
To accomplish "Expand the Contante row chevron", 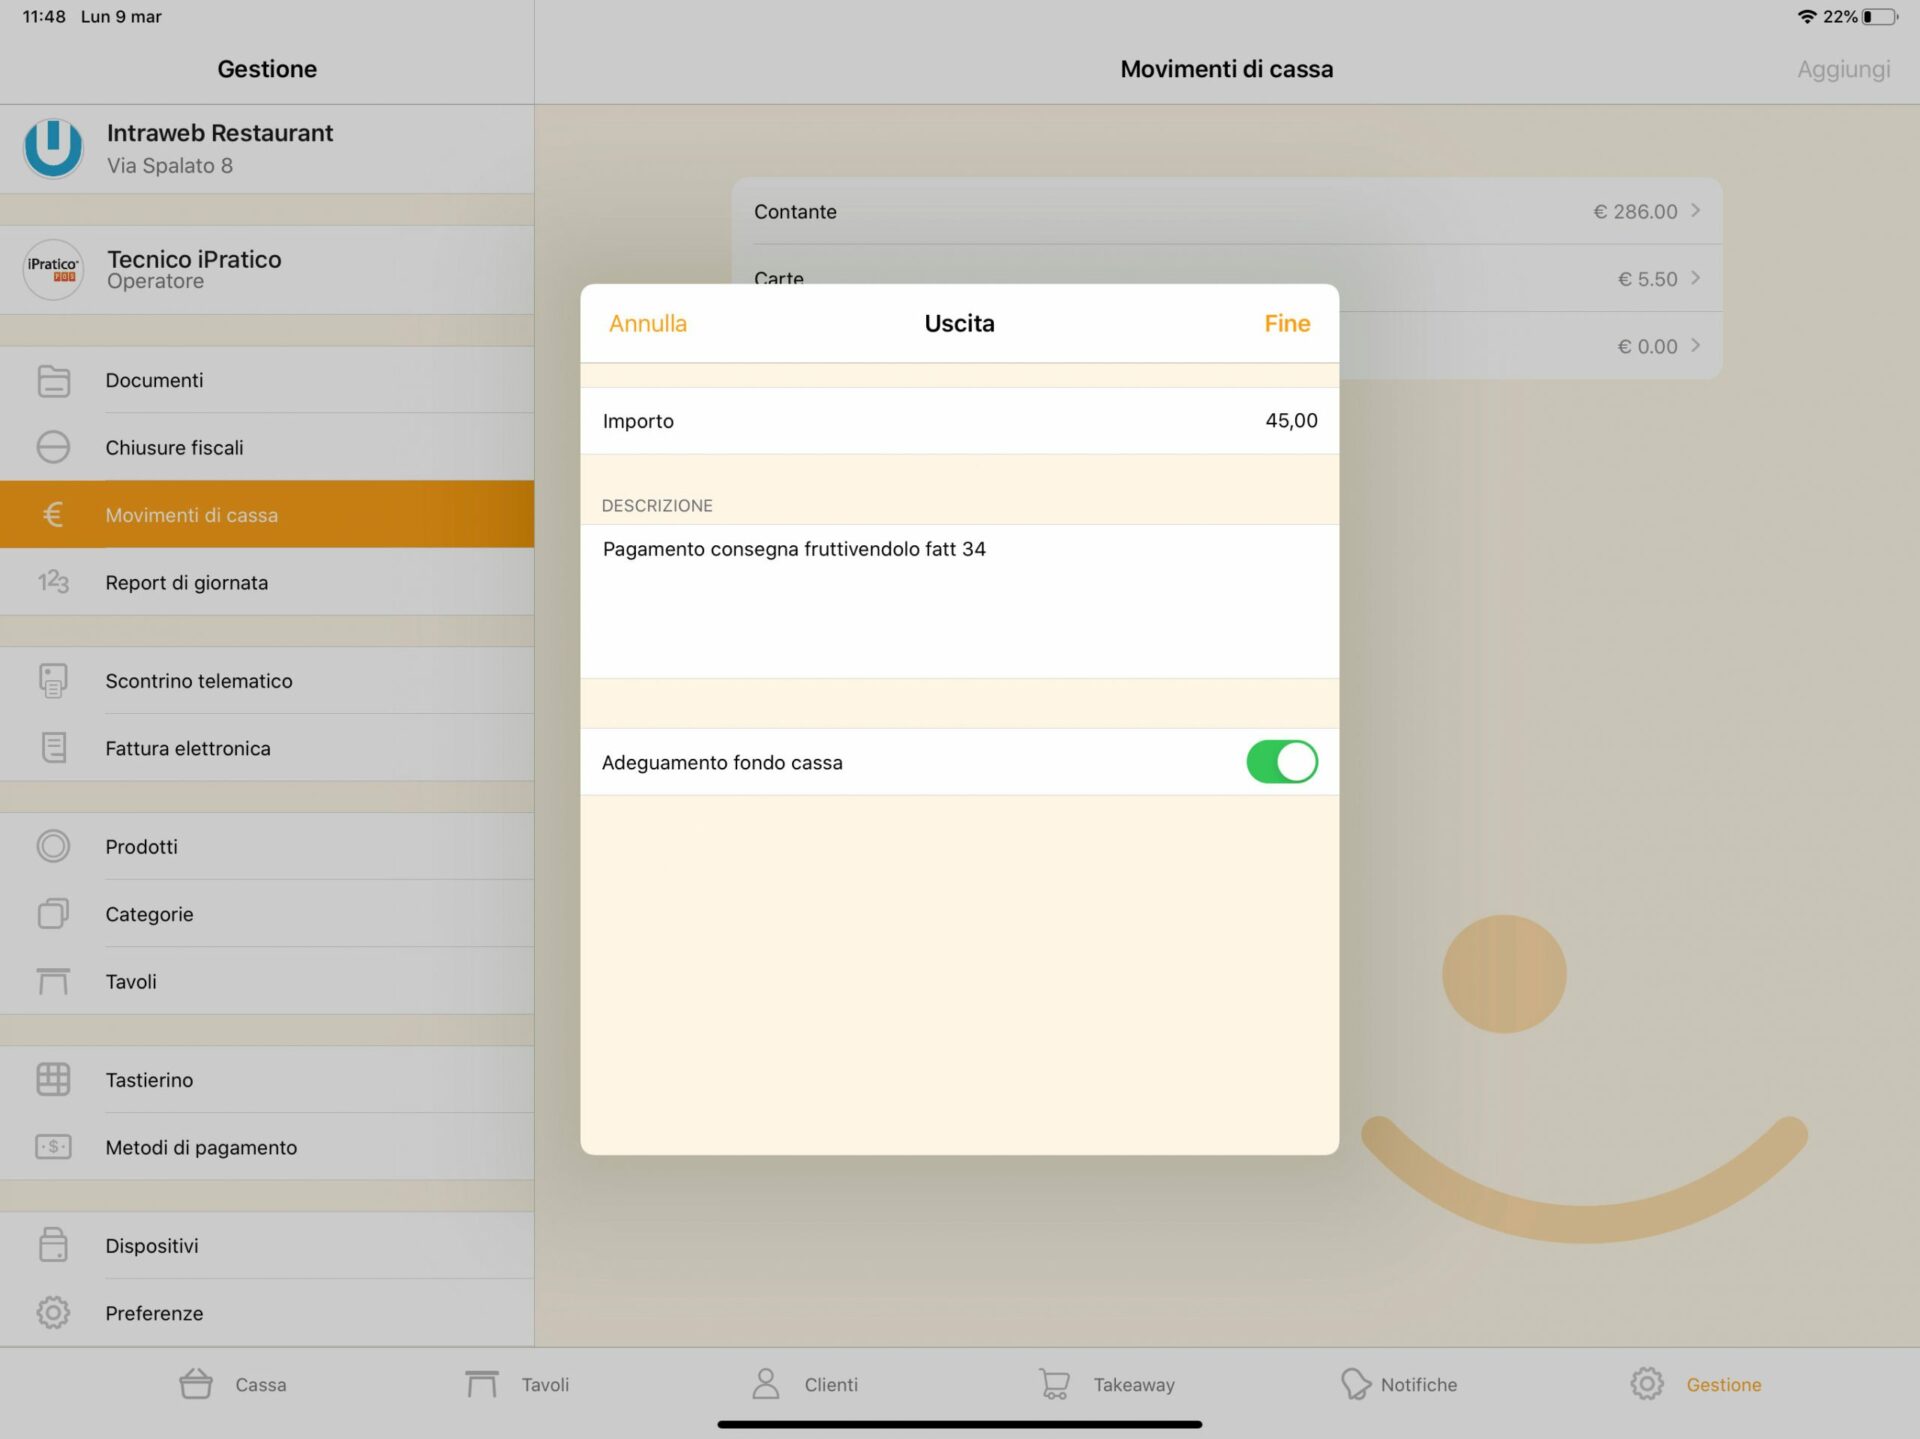I will (x=1695, y=210).
